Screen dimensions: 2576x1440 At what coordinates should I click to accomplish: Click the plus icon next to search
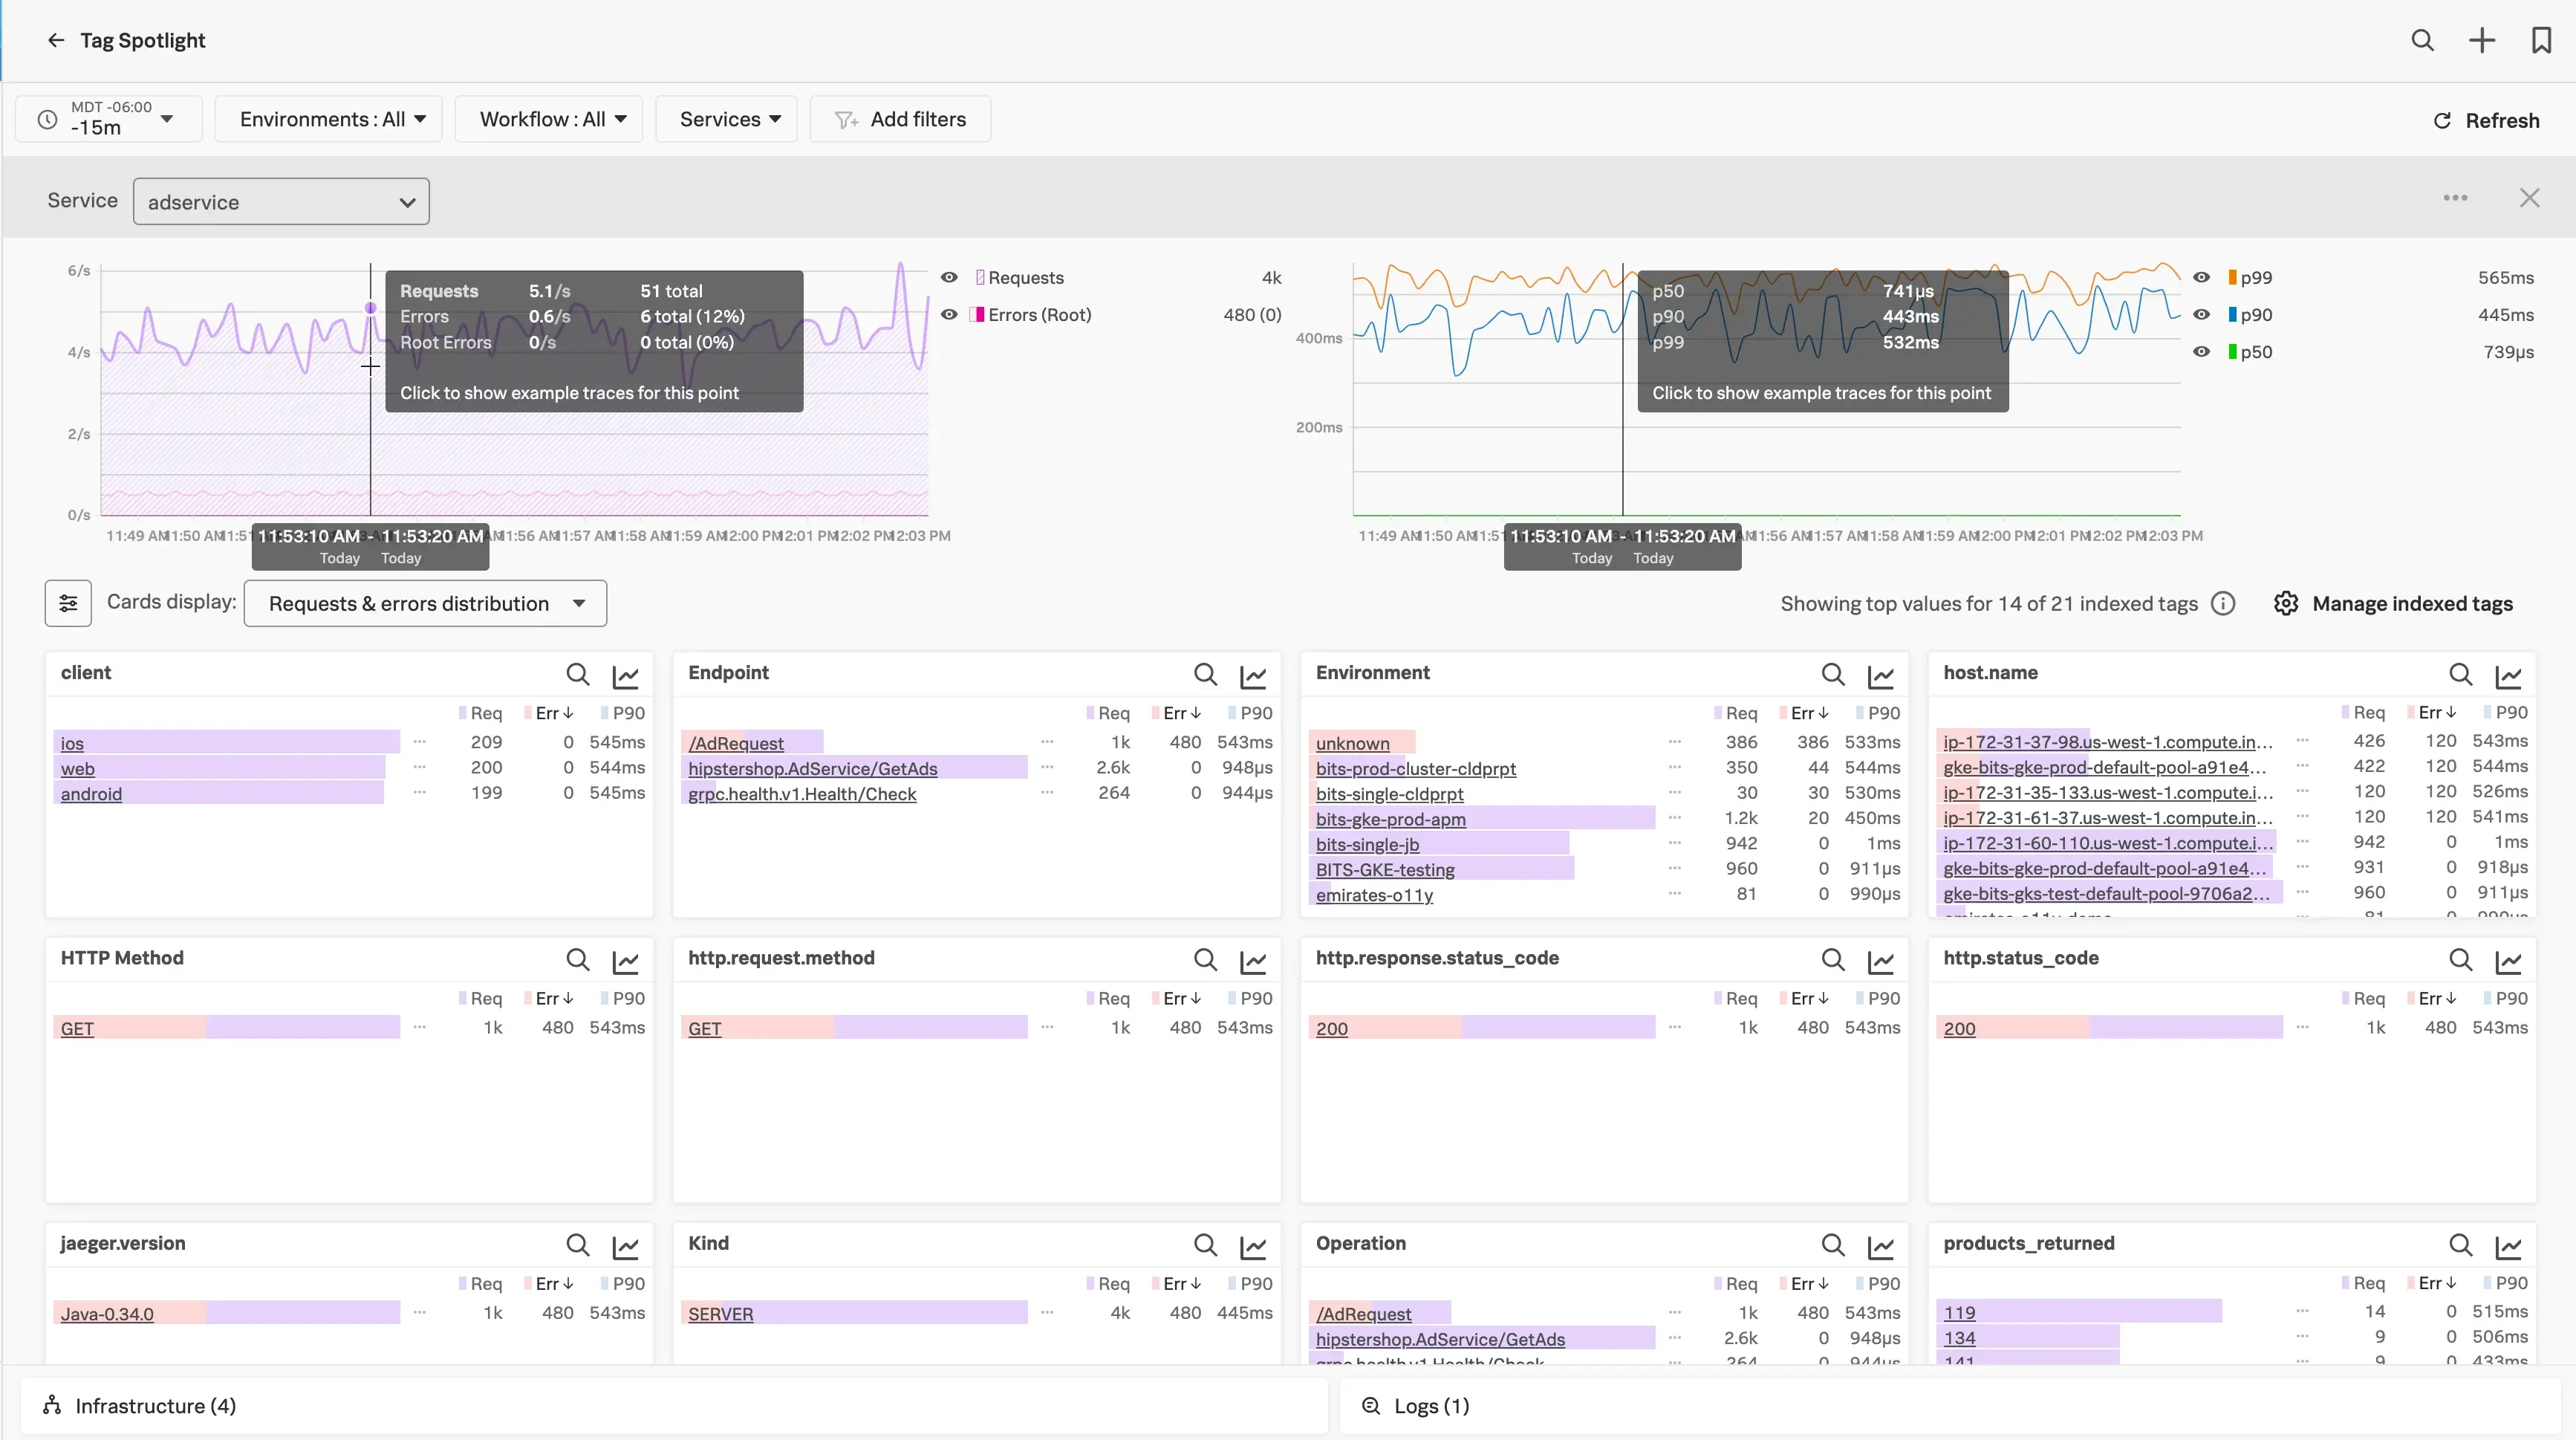coord(2481,40)
